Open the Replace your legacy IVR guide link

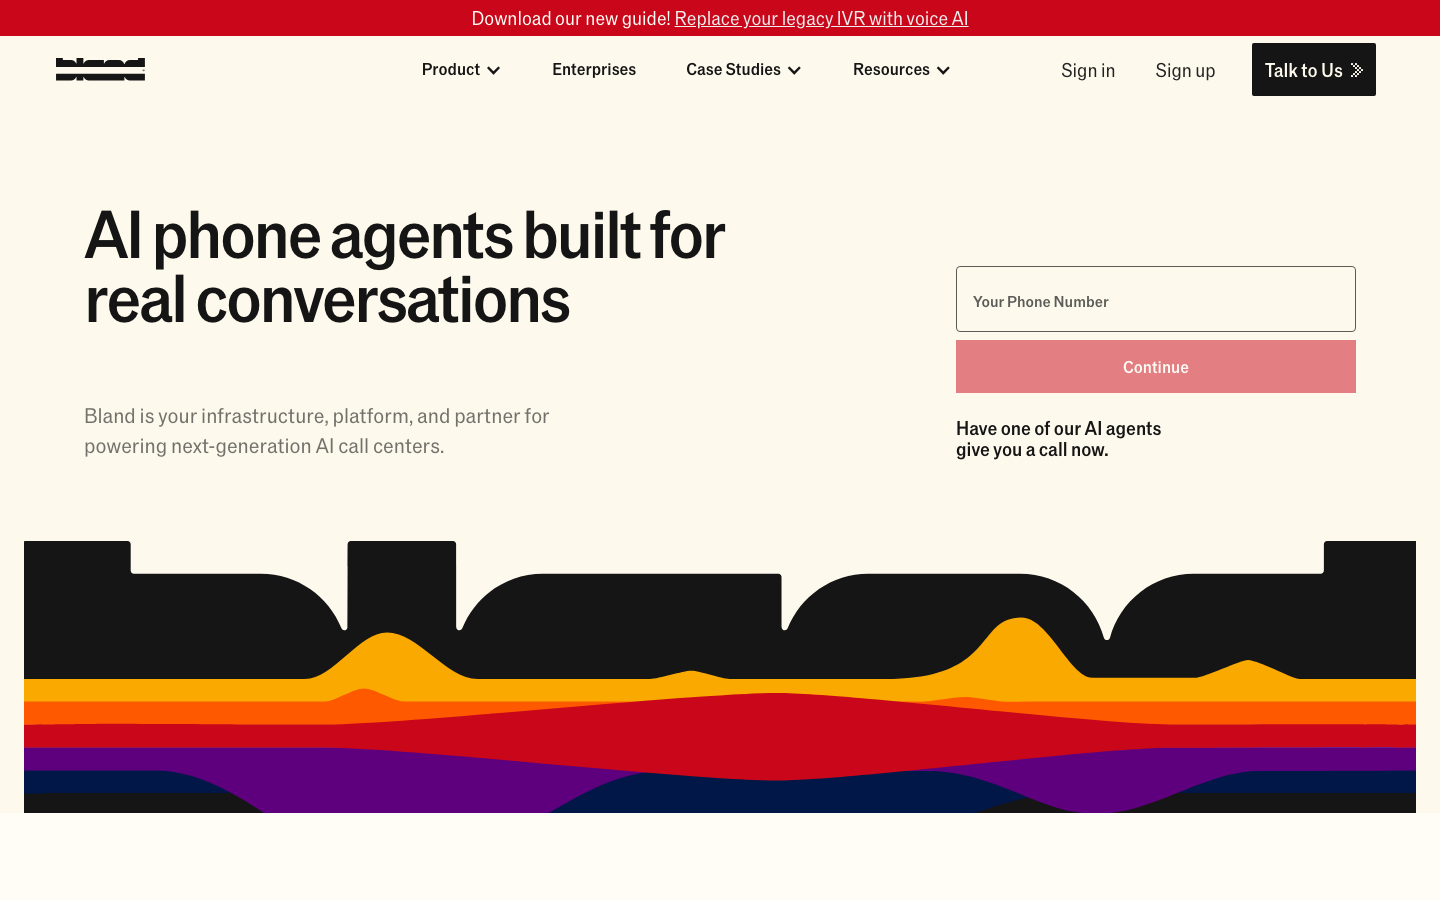821,18
